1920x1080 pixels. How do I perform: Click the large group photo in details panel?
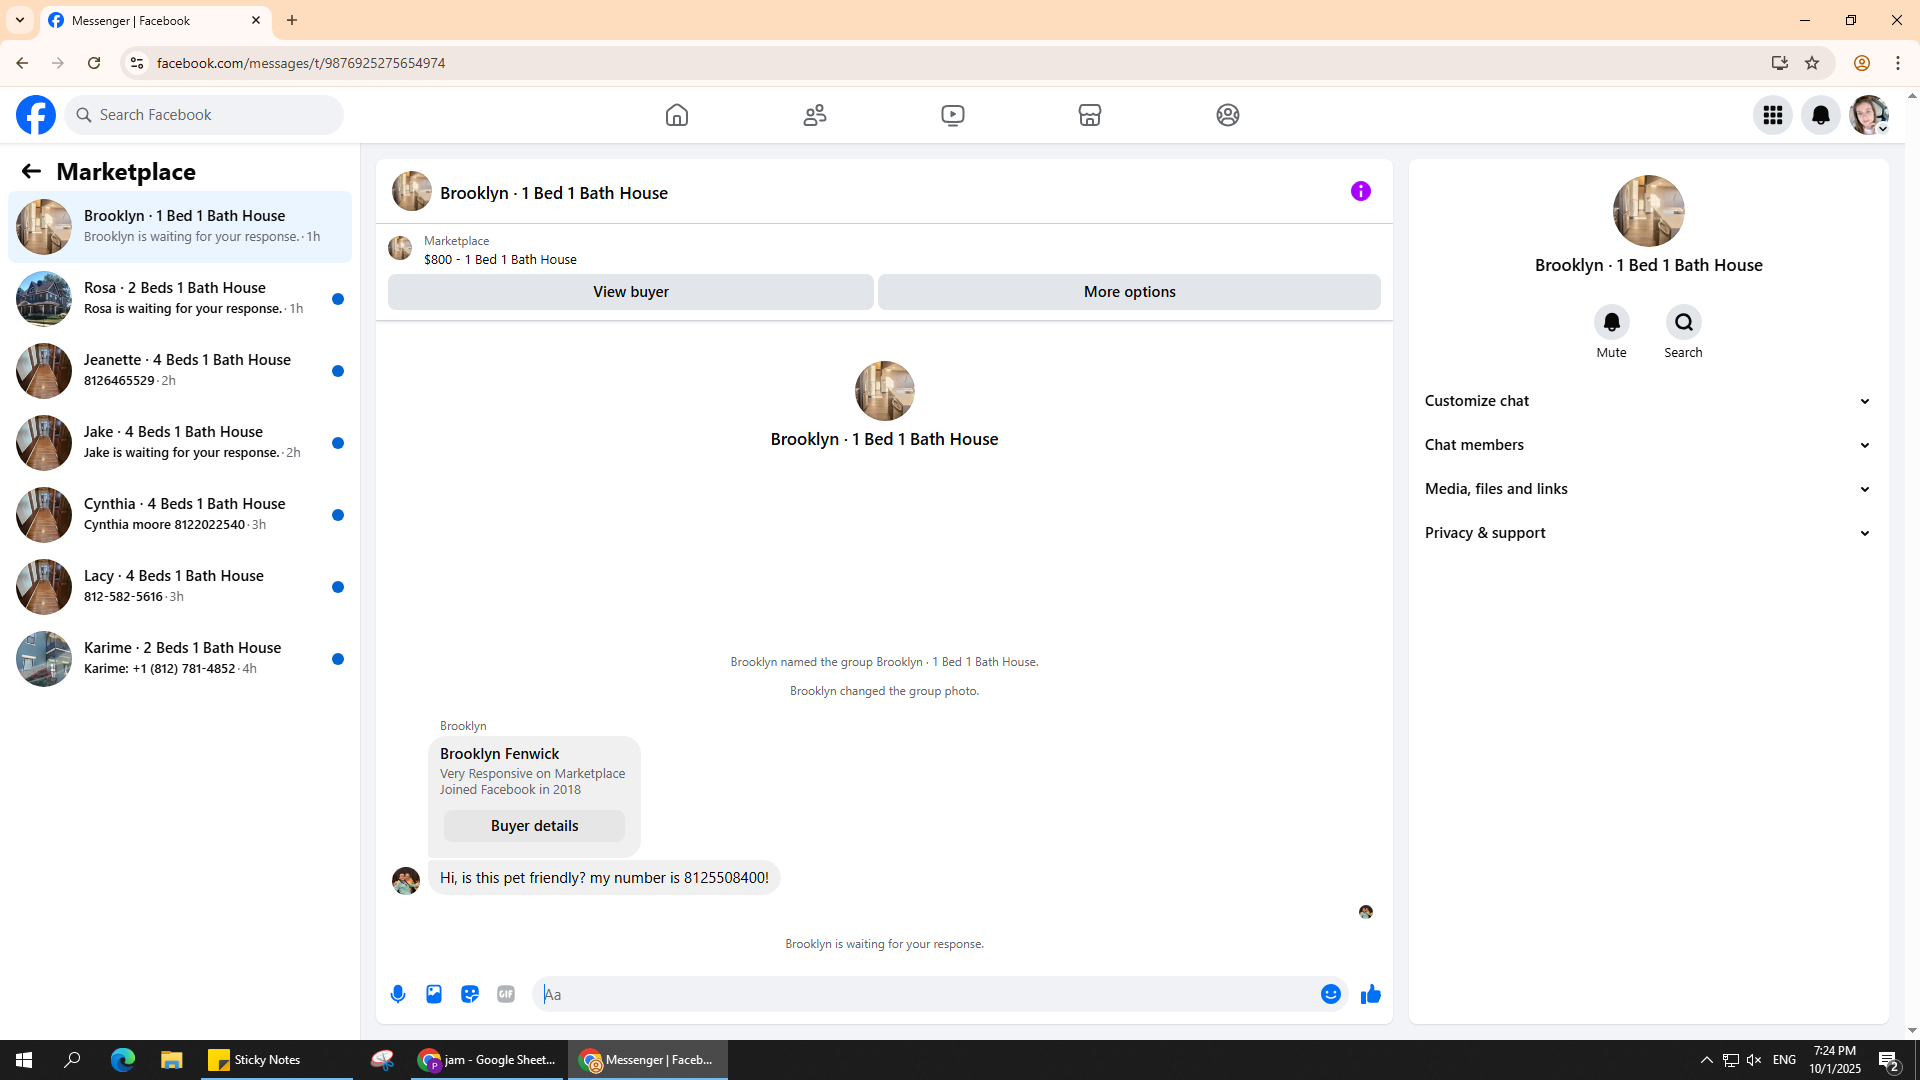(1649, 211)
